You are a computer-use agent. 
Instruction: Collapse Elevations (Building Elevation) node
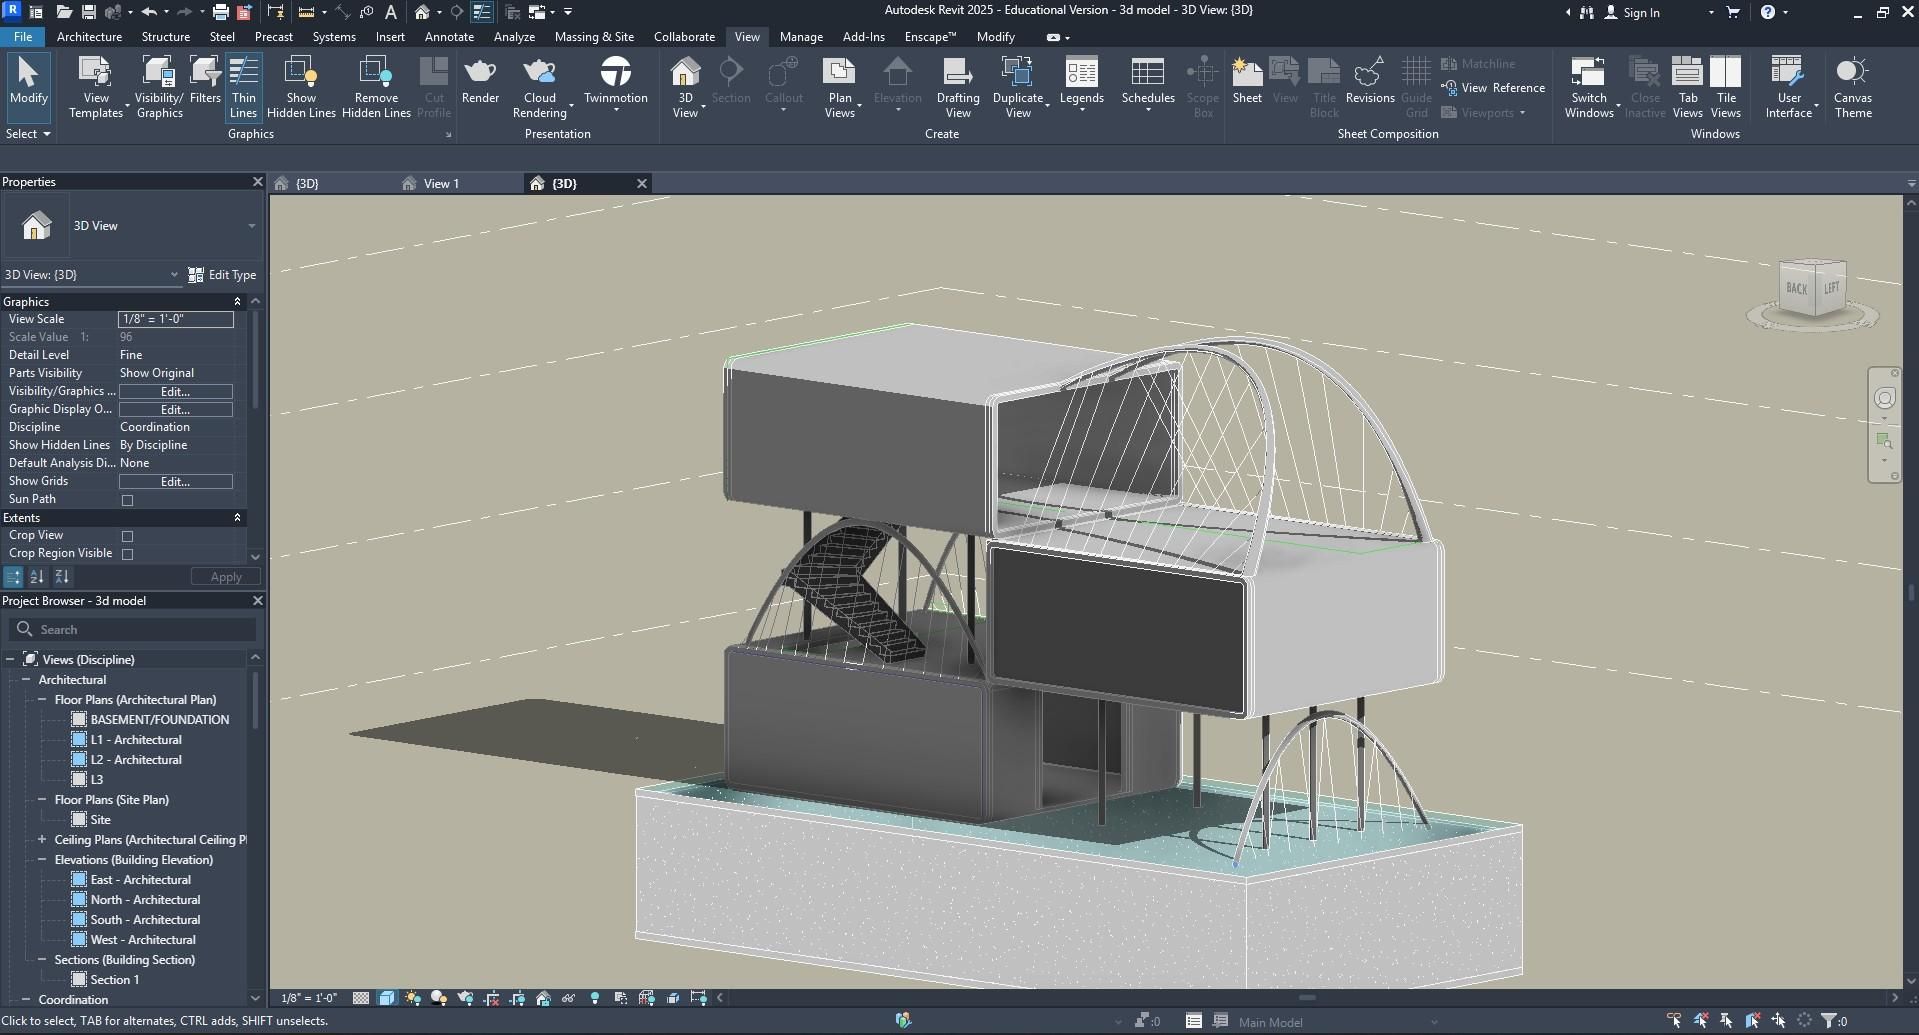click(42, 860)
